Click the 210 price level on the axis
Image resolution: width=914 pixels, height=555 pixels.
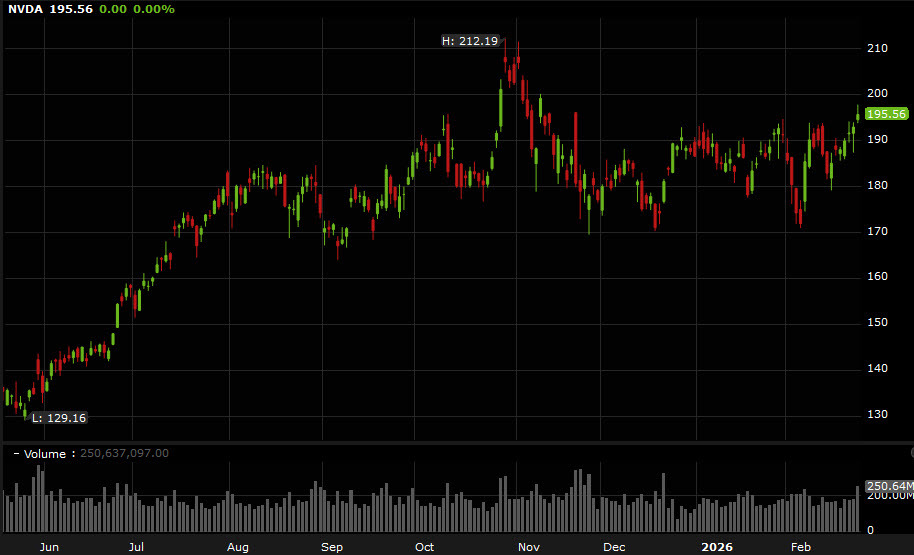[x=877, y=48]
